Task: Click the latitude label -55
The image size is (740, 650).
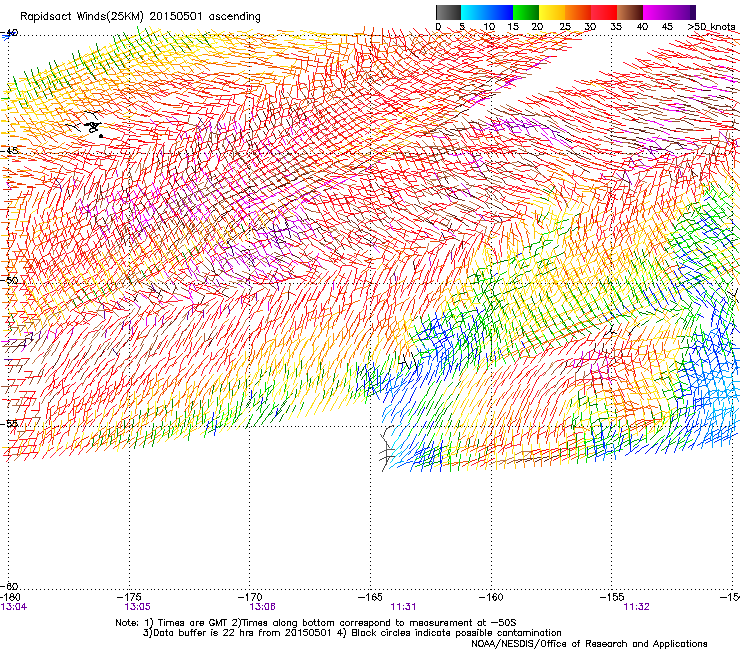Action: pos(9,424)
